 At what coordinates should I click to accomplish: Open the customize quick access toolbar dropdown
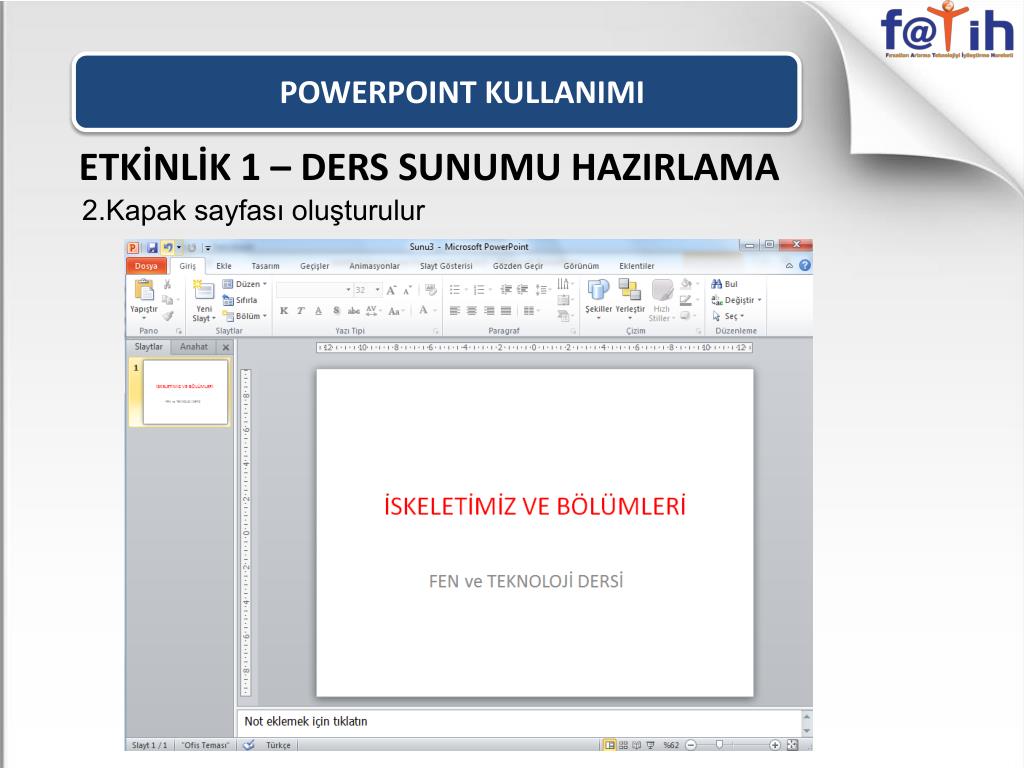pyautogui.click(x=208, y=248)
